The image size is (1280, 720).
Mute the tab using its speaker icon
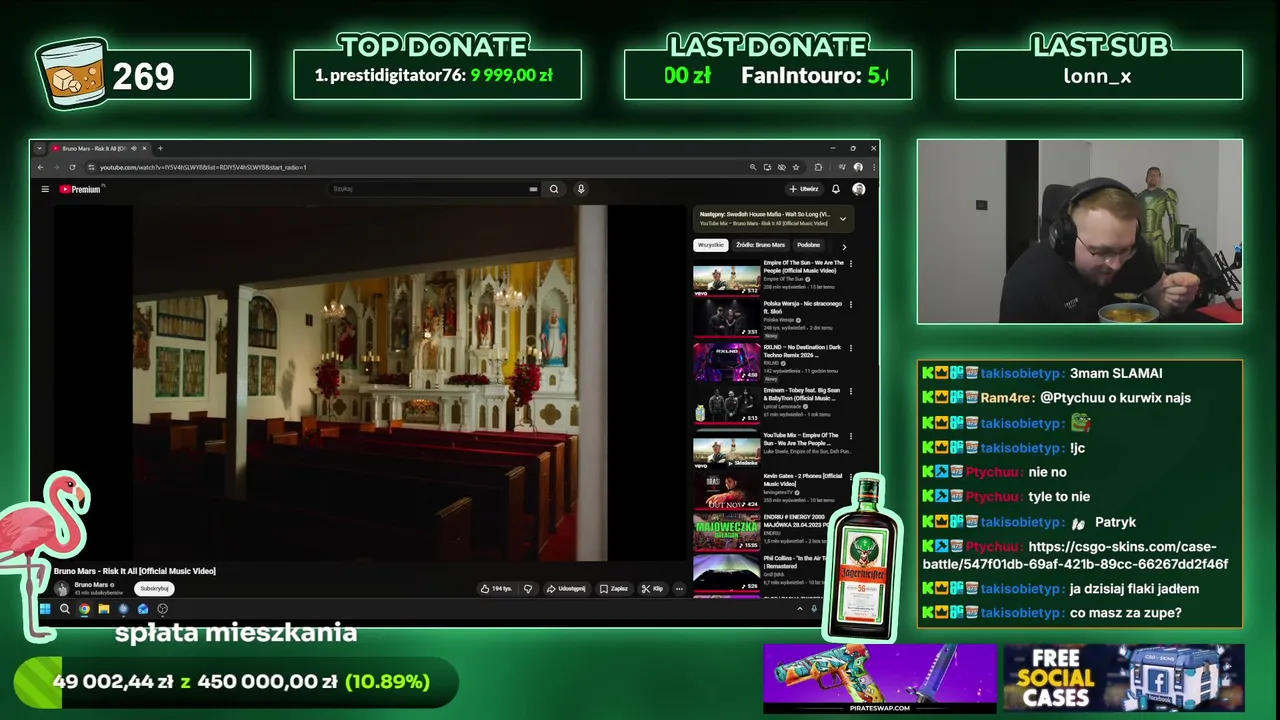[135, 148]
